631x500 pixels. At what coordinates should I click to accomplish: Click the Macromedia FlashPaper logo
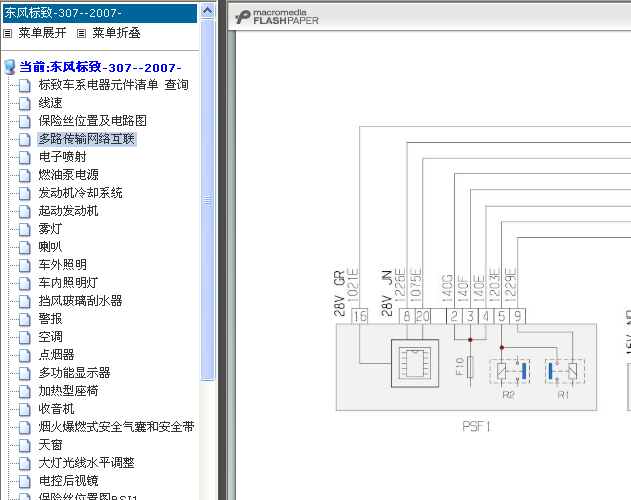pyautogui.click(x=276, y=17)
